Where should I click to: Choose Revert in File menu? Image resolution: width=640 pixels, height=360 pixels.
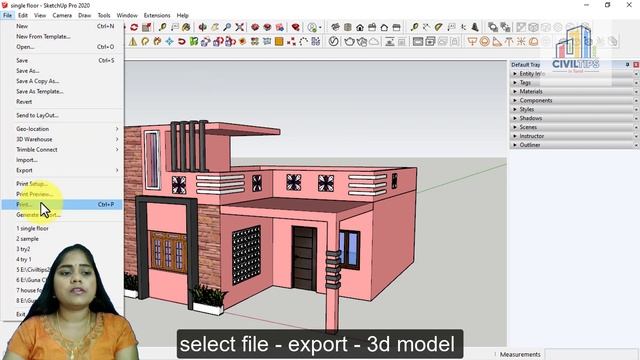(62, 102)
